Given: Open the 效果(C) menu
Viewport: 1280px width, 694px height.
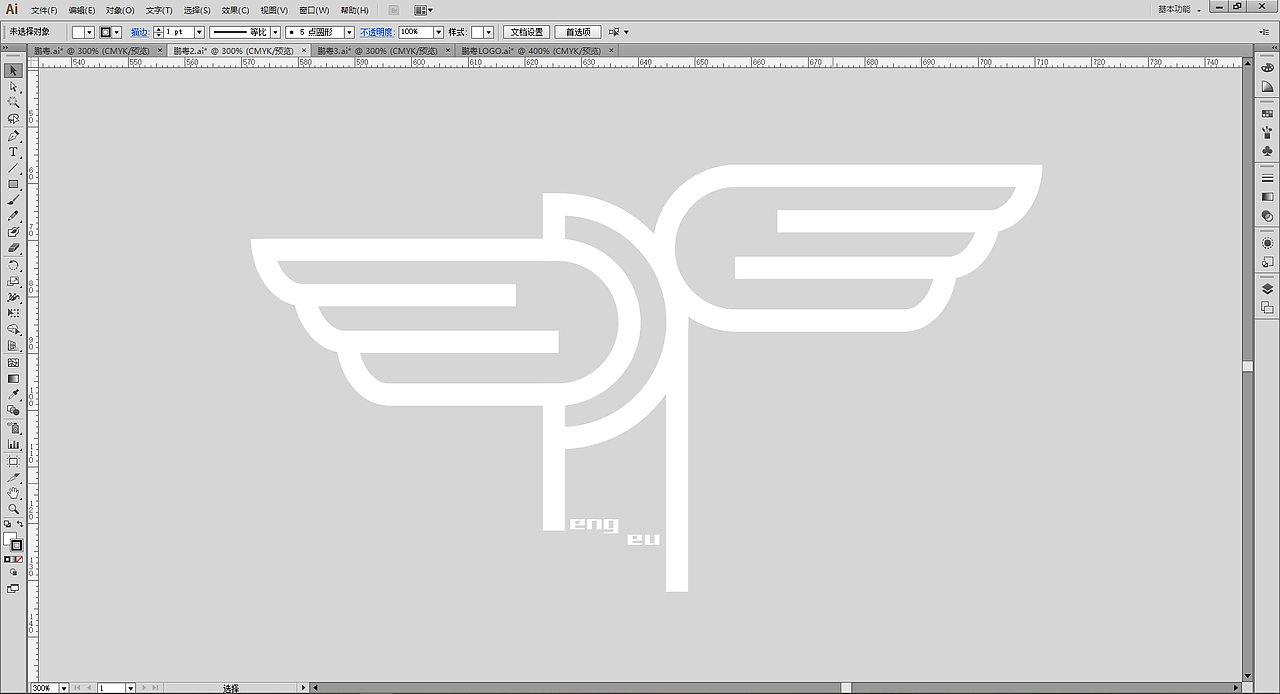Looking at the screenshot, I should click(x=236, y=10).
